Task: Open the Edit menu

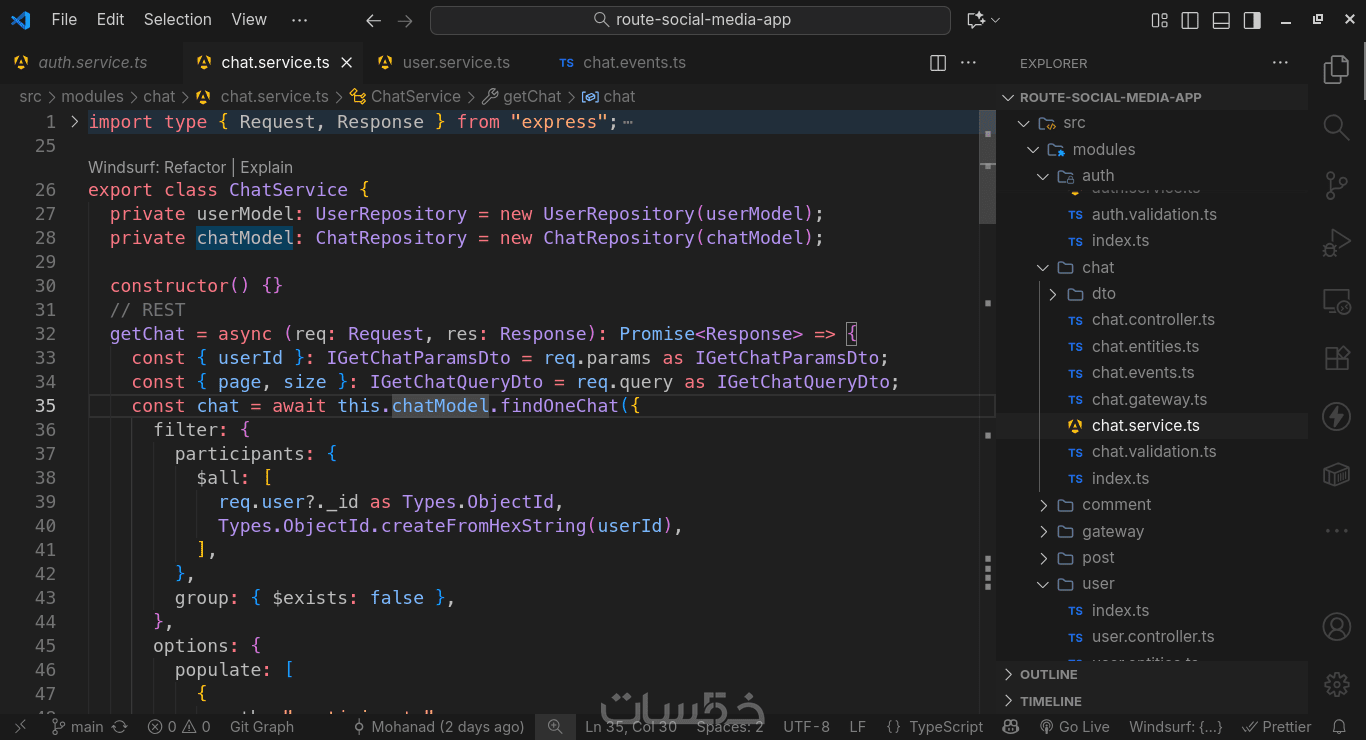Action: [x=111, y=20]
